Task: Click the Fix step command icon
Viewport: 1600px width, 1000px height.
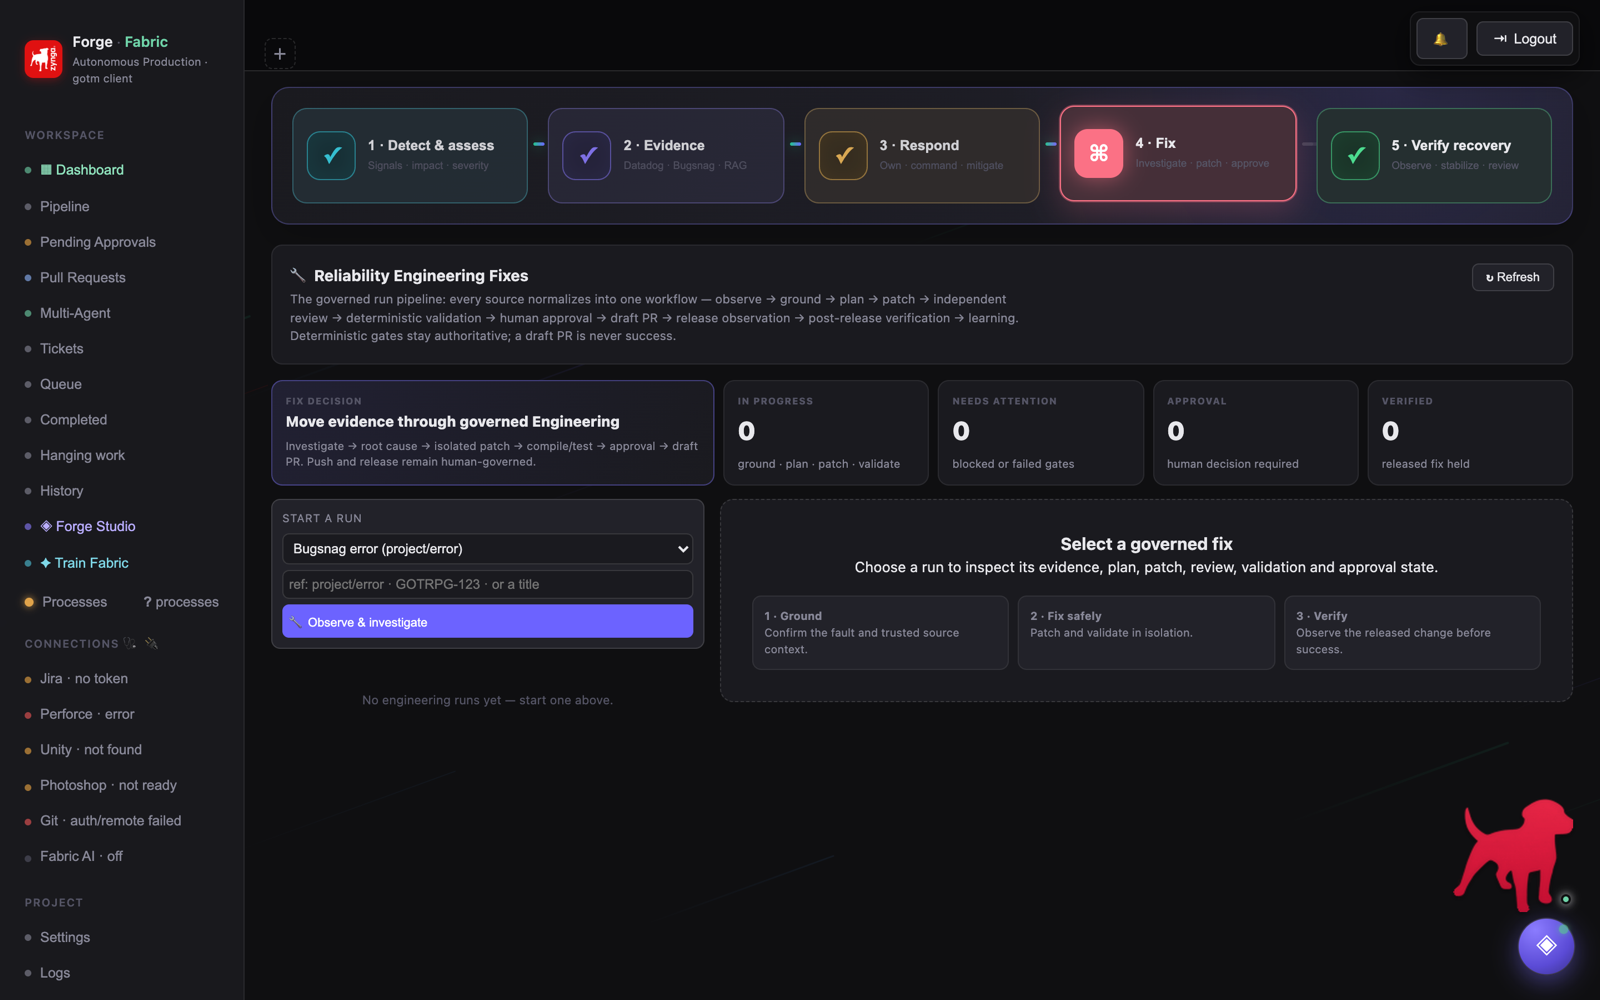Action: pos(1099,153)
